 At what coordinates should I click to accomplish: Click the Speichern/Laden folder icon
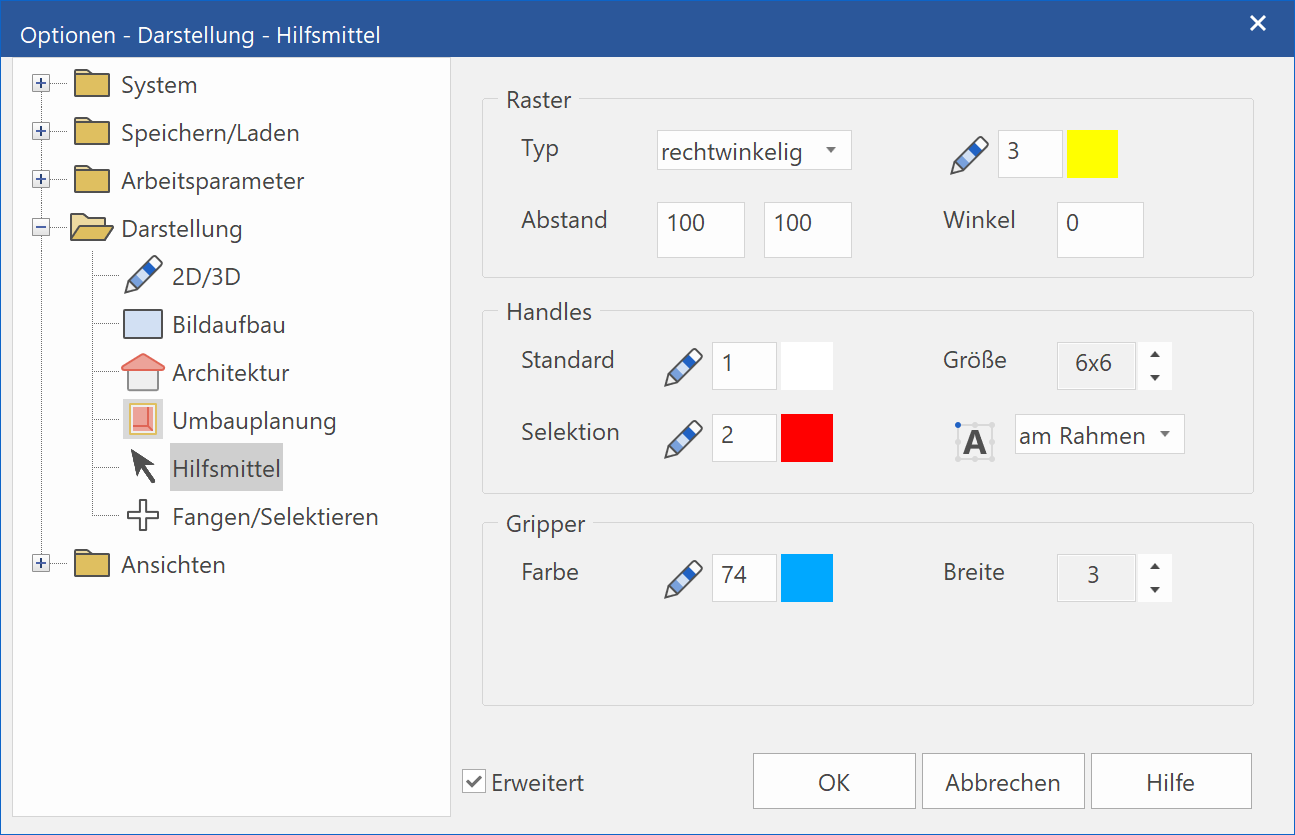(92, 131)
